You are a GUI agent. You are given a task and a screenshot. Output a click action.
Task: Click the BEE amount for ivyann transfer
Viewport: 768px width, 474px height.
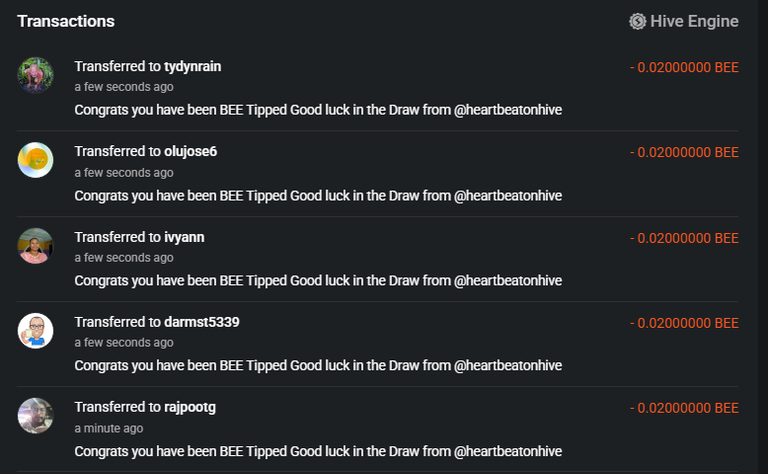click(x=684, y=238)
